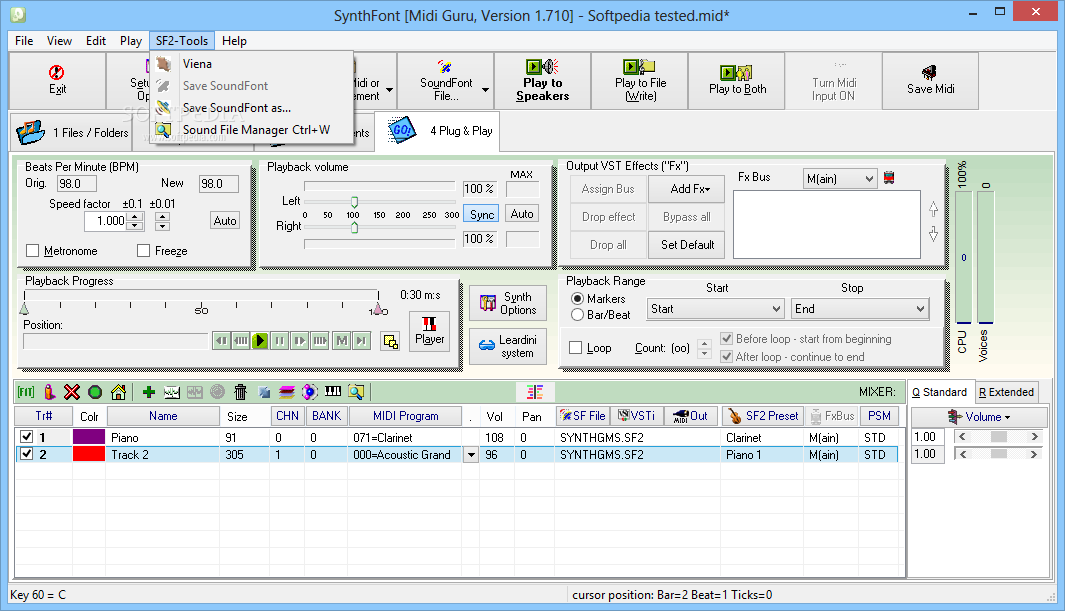Click the SF File column header button
This screenshot has width=1065, height=611.
[582, 416]
